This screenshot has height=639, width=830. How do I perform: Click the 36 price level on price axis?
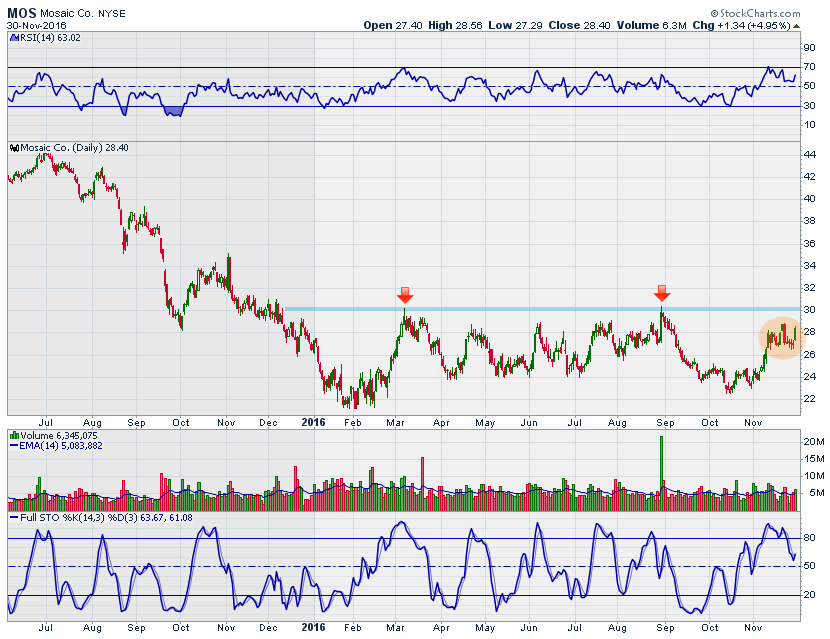[809, 244]
